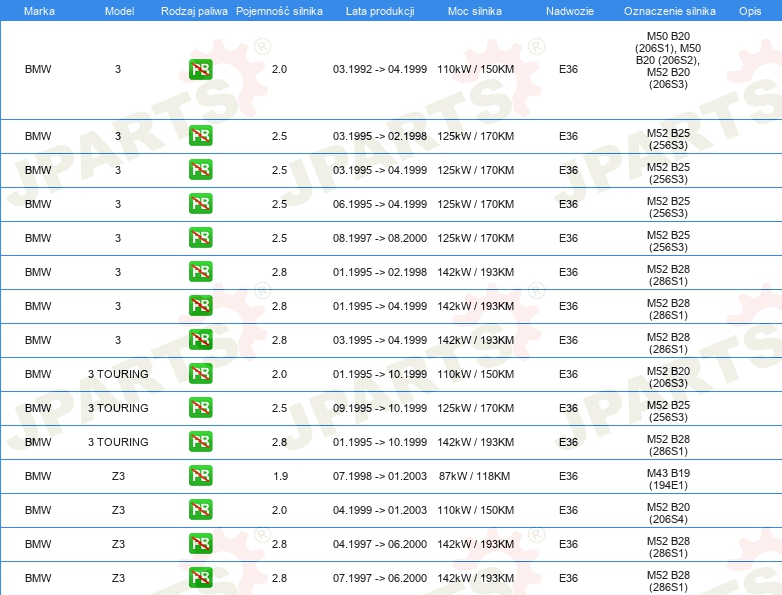Click fuel icon for Z3 07.1997 -> 06.2000 row
Image resolution: width=782 pixels, height=595 pixels.
(201, 578)
